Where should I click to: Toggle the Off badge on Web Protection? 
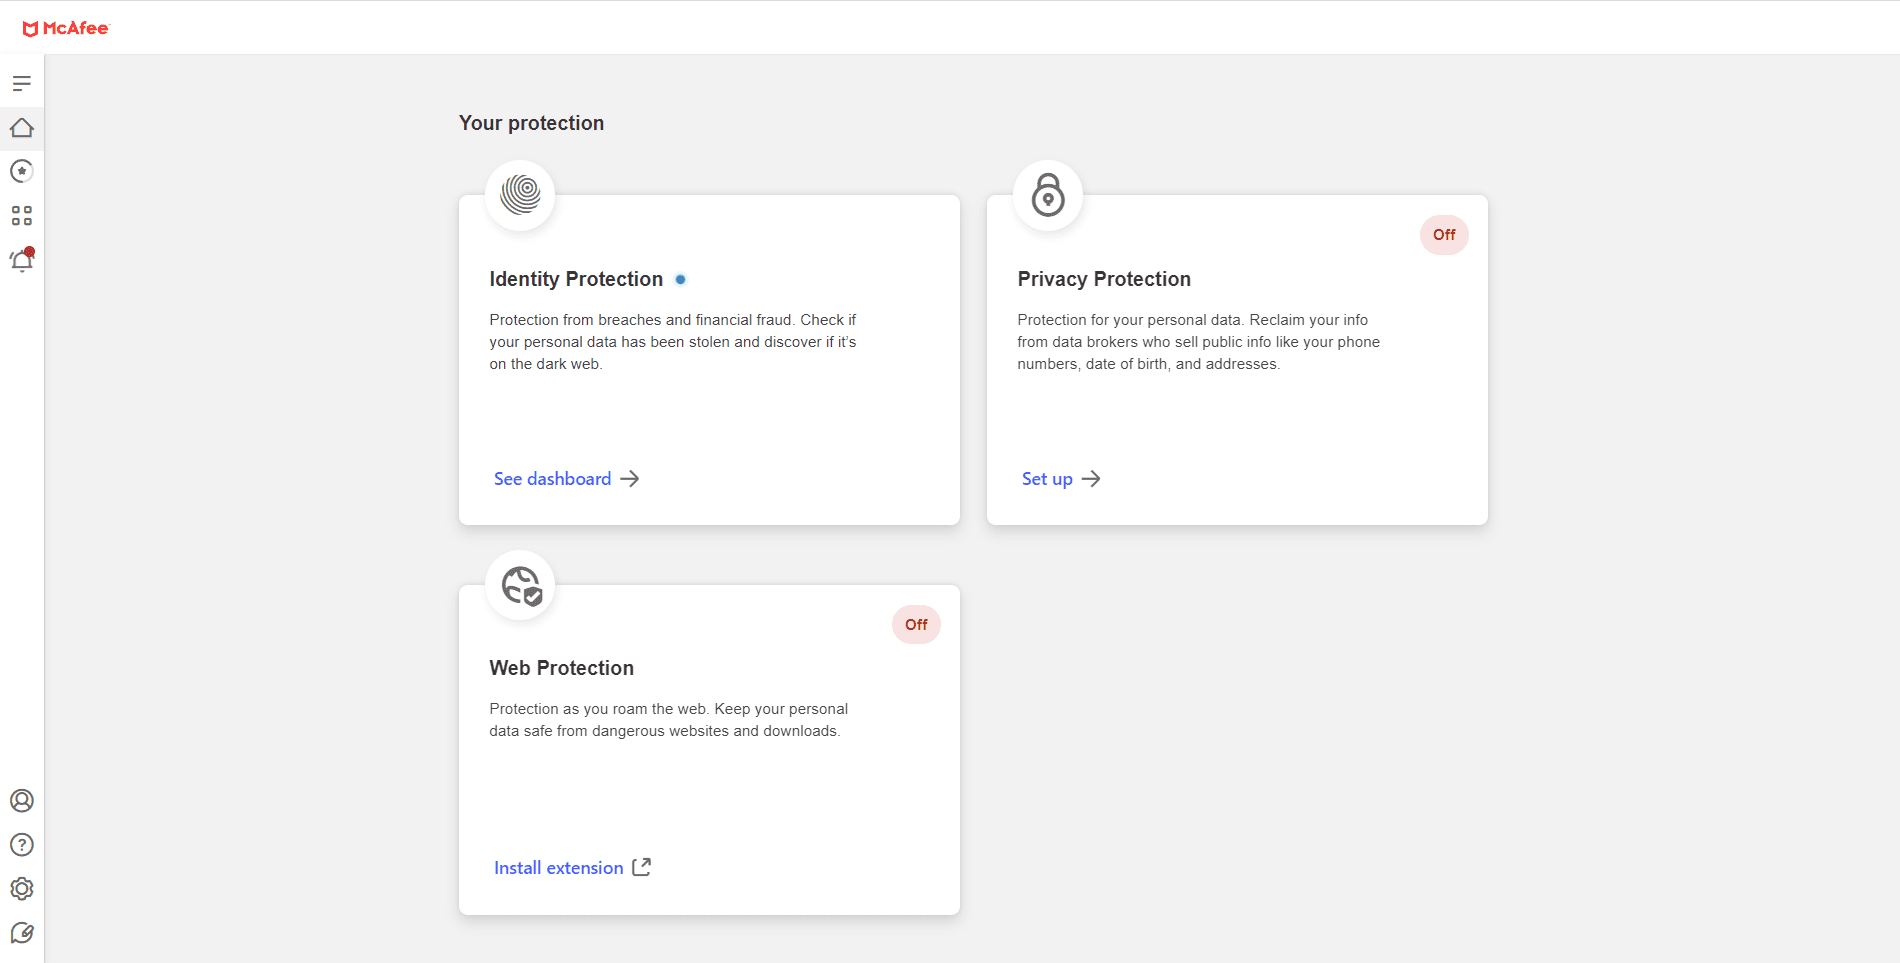point(915,624)
